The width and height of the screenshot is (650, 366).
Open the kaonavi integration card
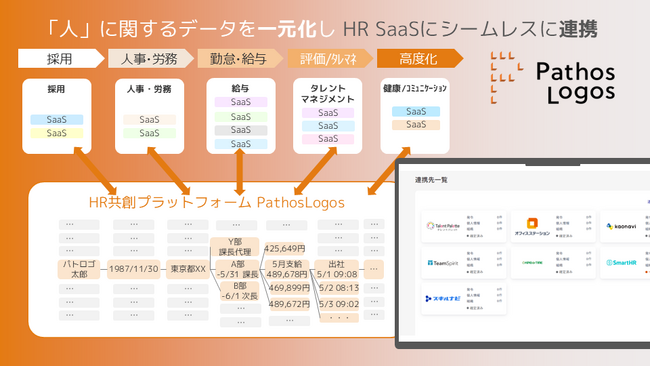(625, 226)
